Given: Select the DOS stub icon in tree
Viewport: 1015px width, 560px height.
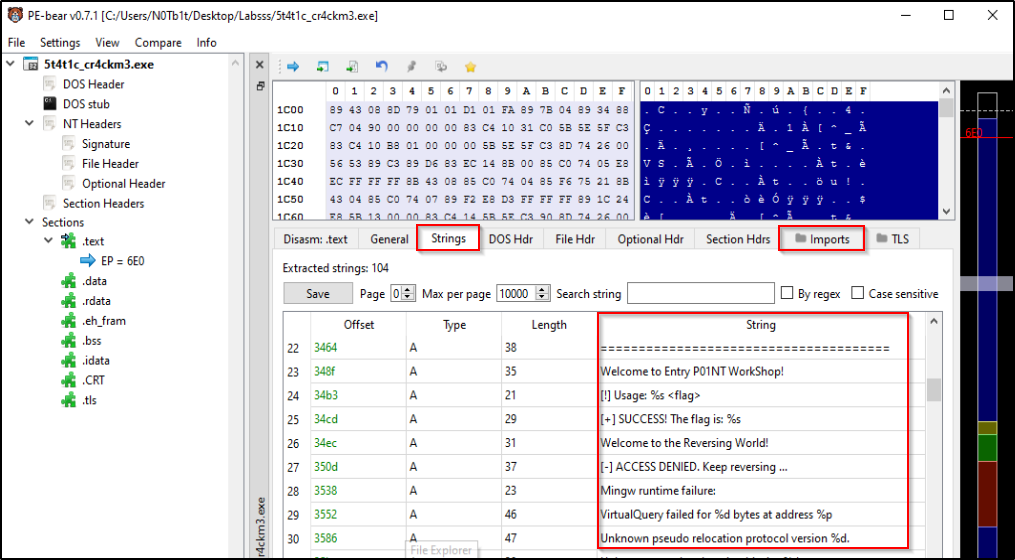Looking at the screenshot, I should point(49,104).
